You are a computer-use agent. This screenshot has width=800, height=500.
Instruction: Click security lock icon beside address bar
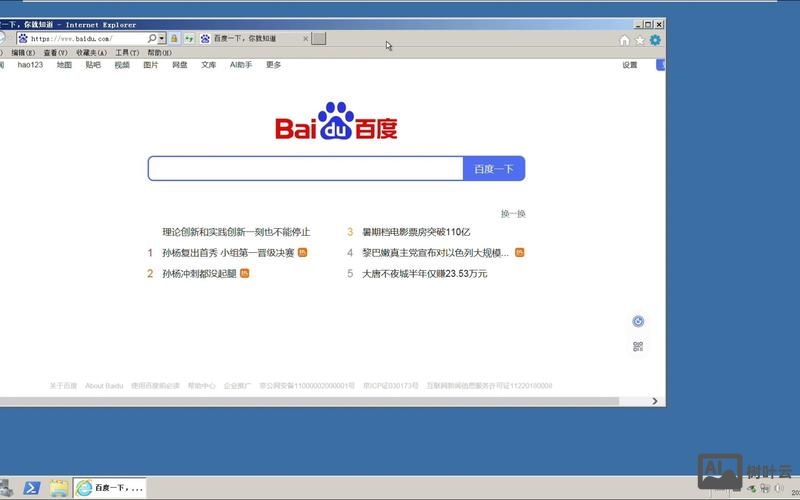point(174,38)
